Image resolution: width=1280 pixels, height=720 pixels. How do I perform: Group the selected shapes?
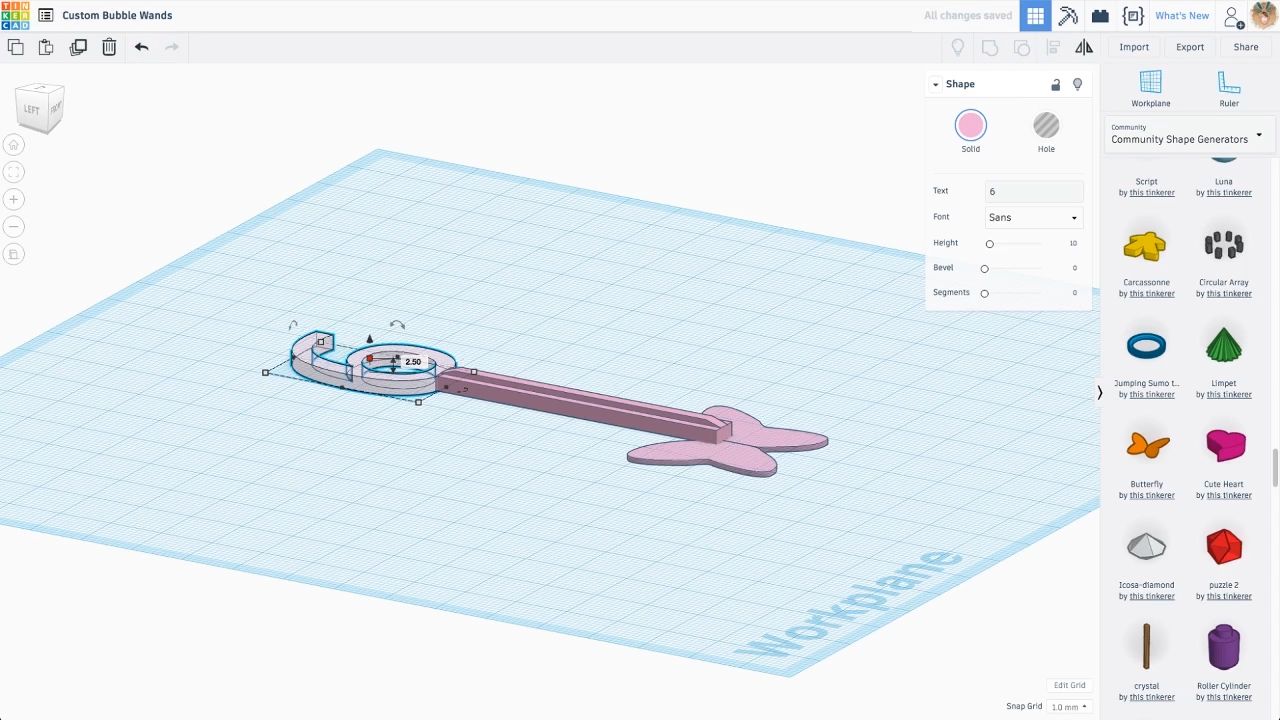click(x=990, y=47)
